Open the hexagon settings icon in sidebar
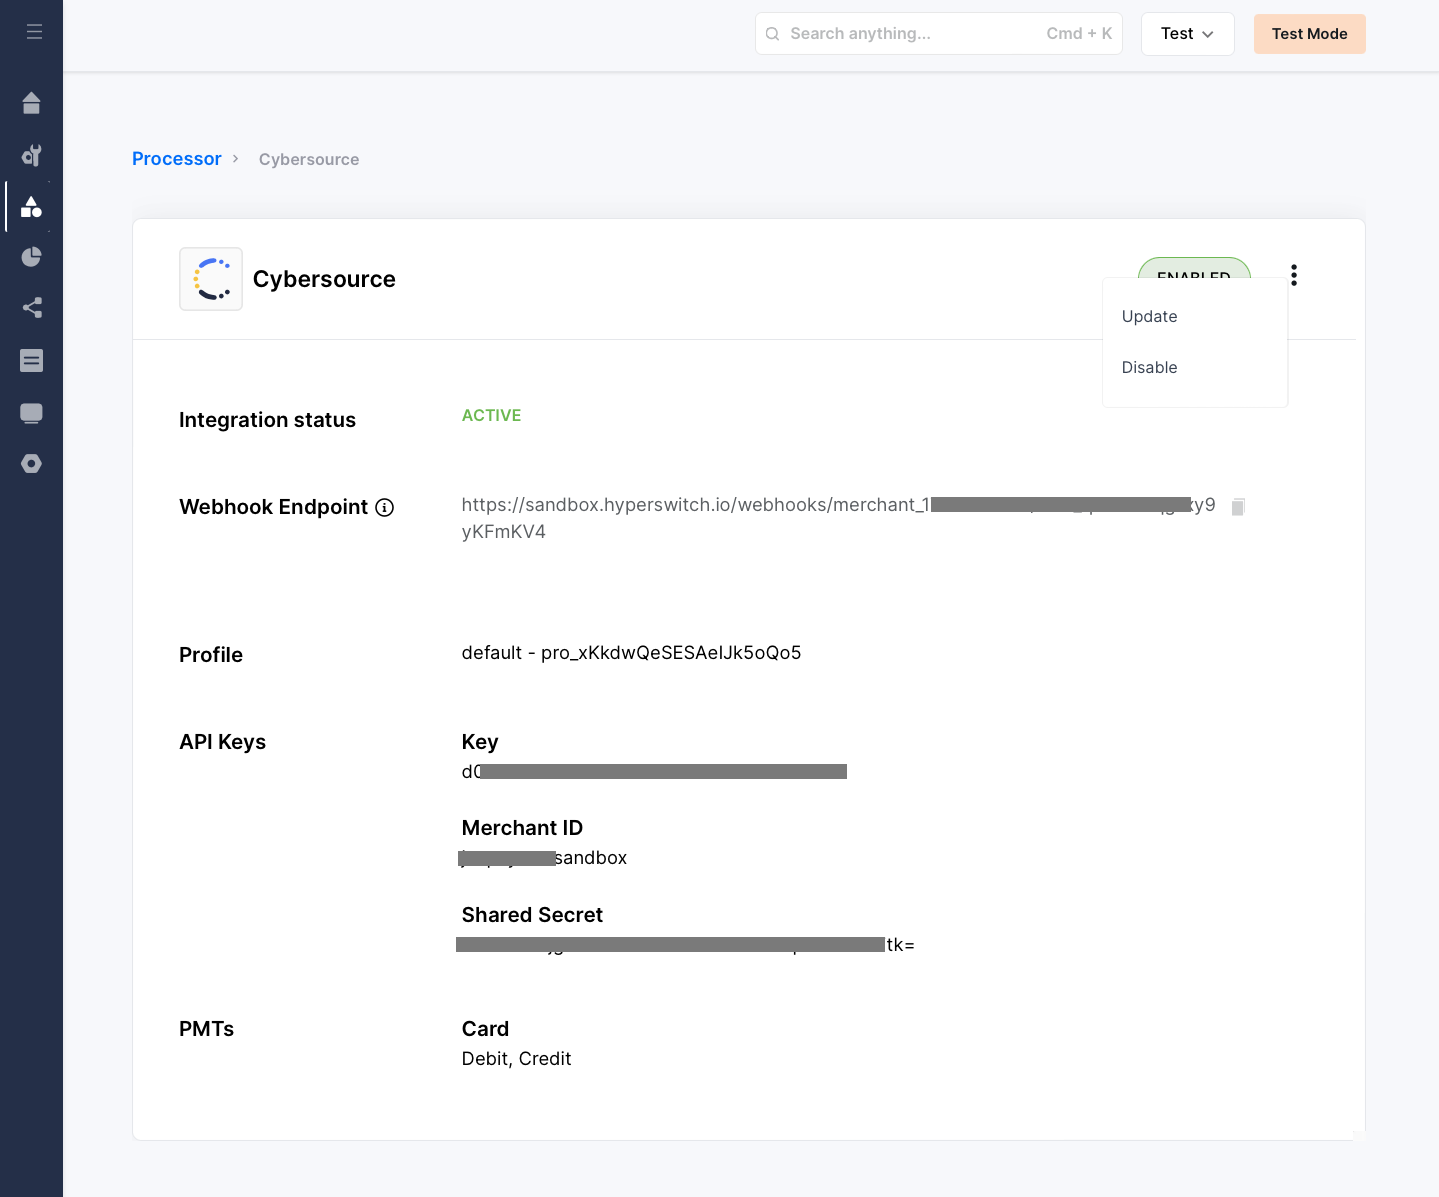The height and width of the screenshot is (1197, 1439). (x=32, y=464)
